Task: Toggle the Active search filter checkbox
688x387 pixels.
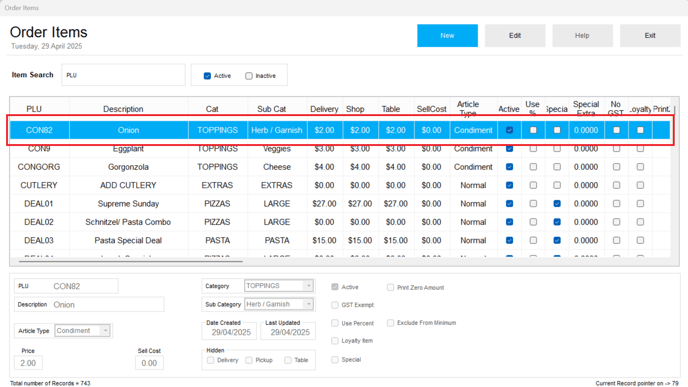Action: tap(207, 76)
